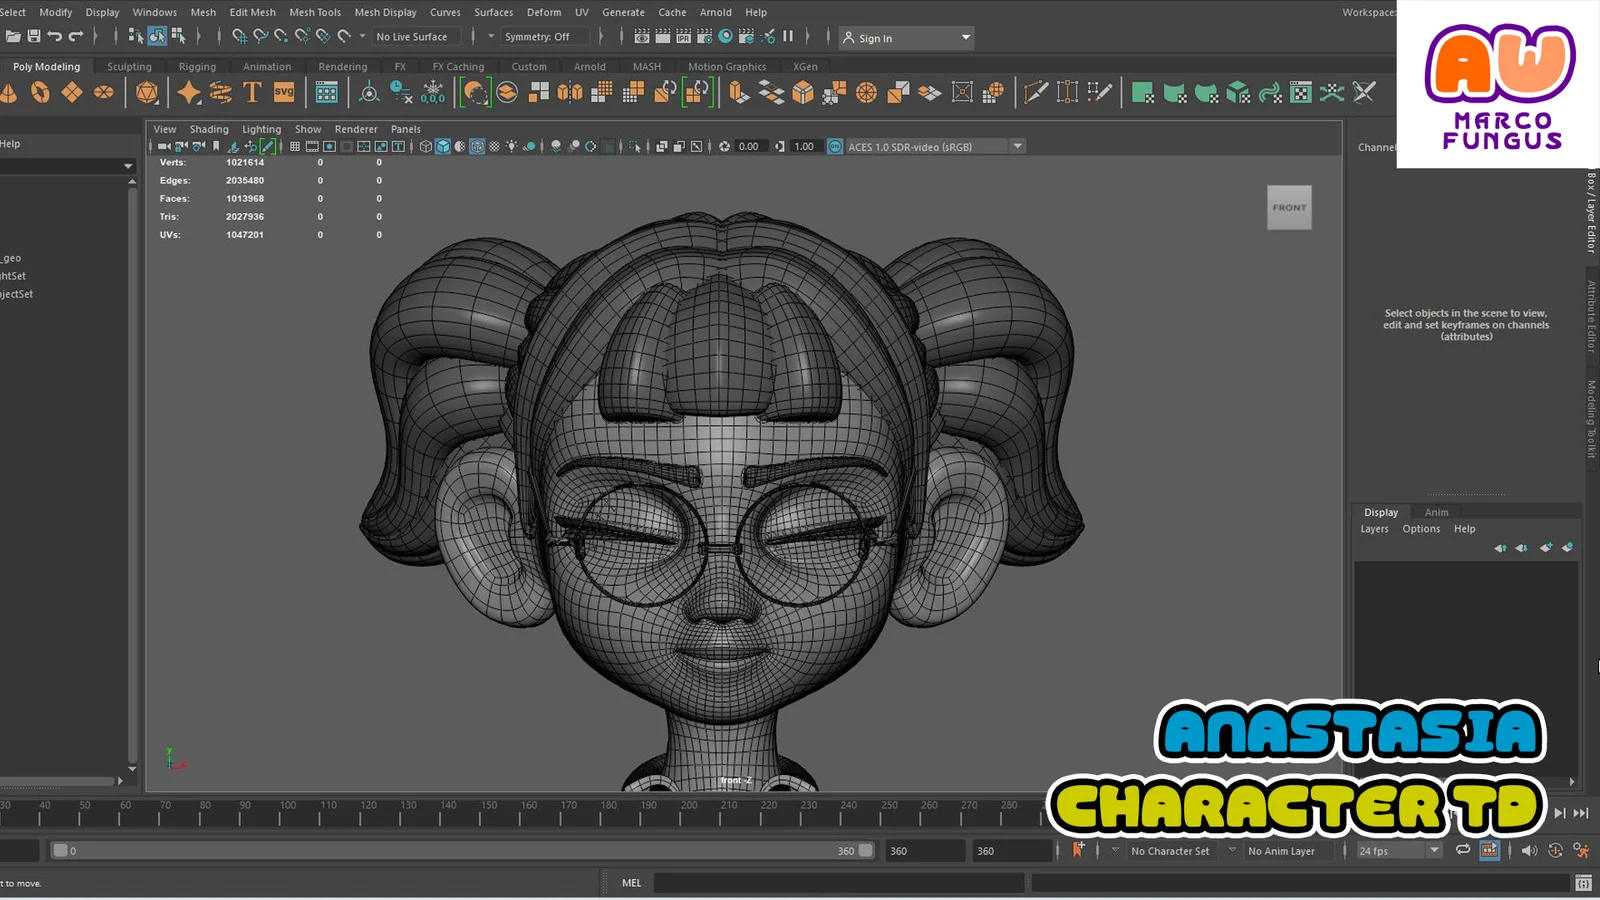This screenshot has height=900, width=1600.
Task: Click the MEL command input field
Action: coord(838,883)
